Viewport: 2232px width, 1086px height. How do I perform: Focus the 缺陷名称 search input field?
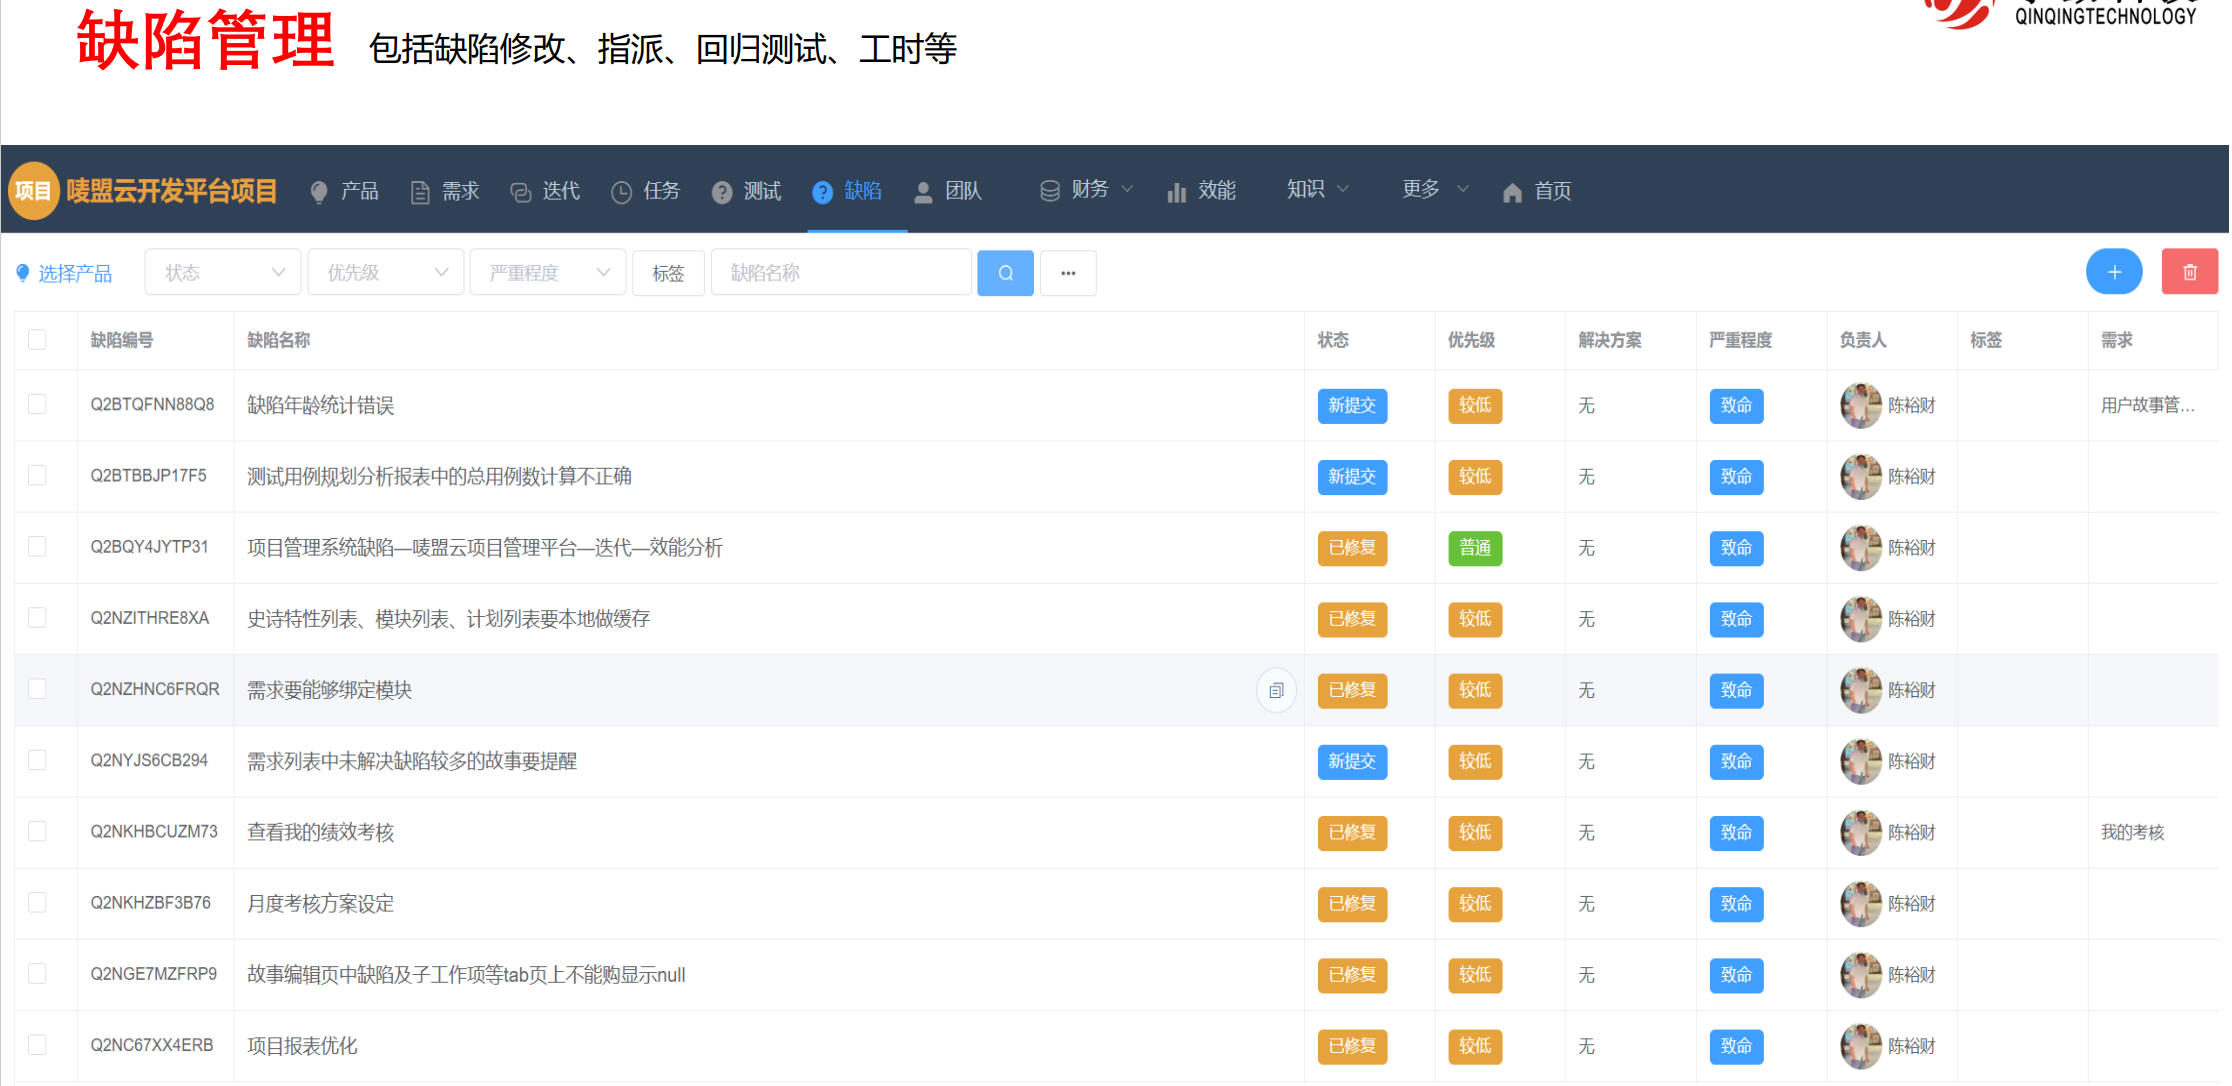click(x=840, y=273)
